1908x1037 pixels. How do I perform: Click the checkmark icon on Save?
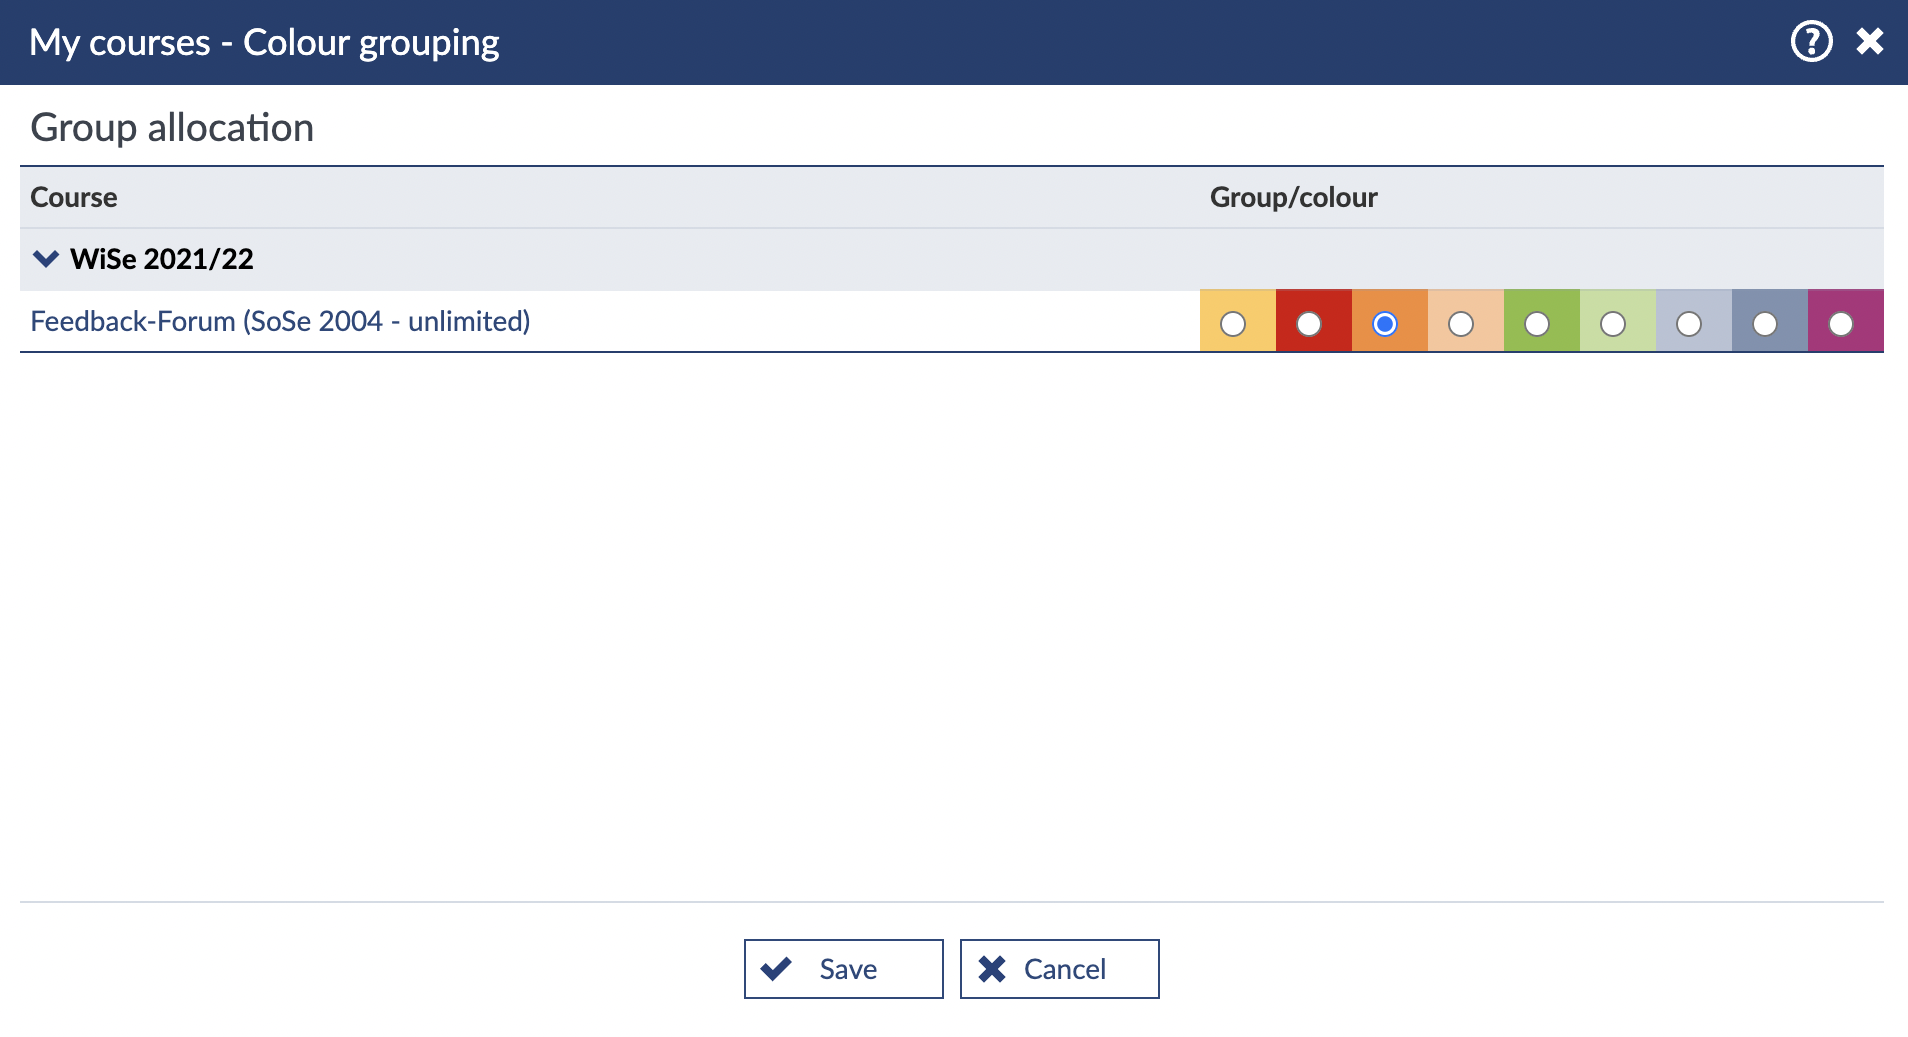tap(776, 968)
